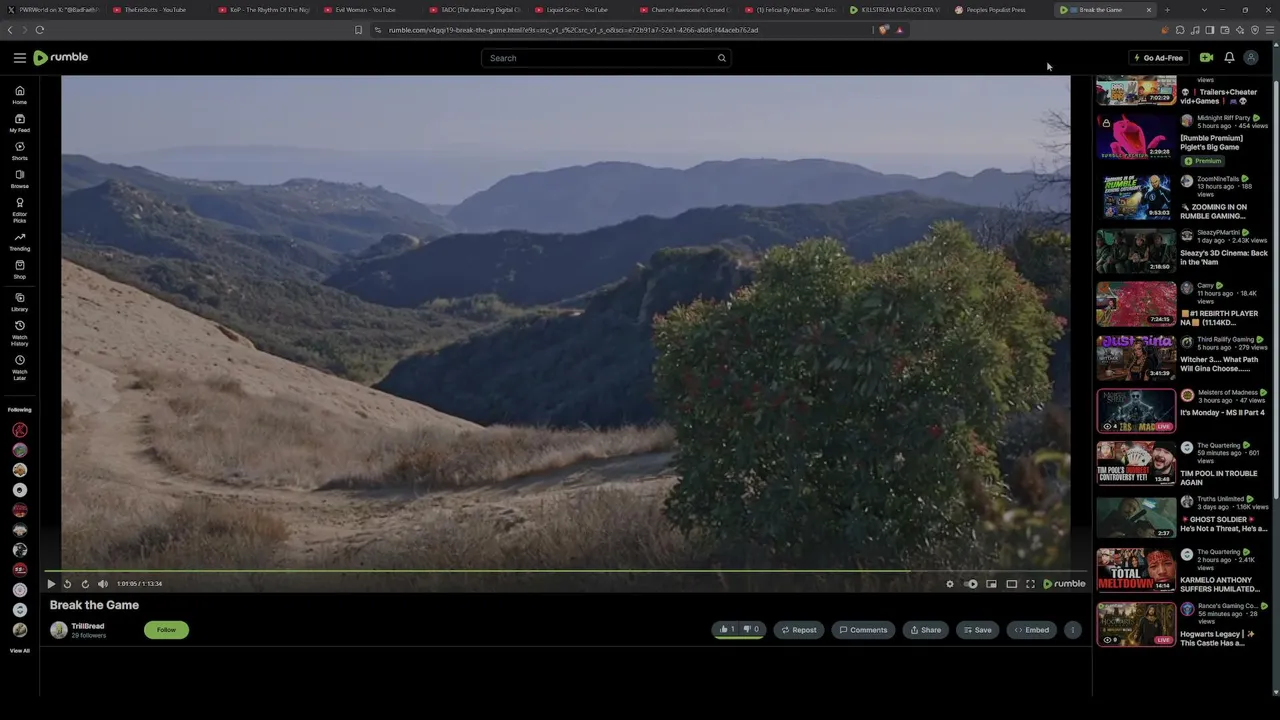Enable picture-in-picture mode
The width and height of the screenshot is (1280, 720).
pos(991,584)
